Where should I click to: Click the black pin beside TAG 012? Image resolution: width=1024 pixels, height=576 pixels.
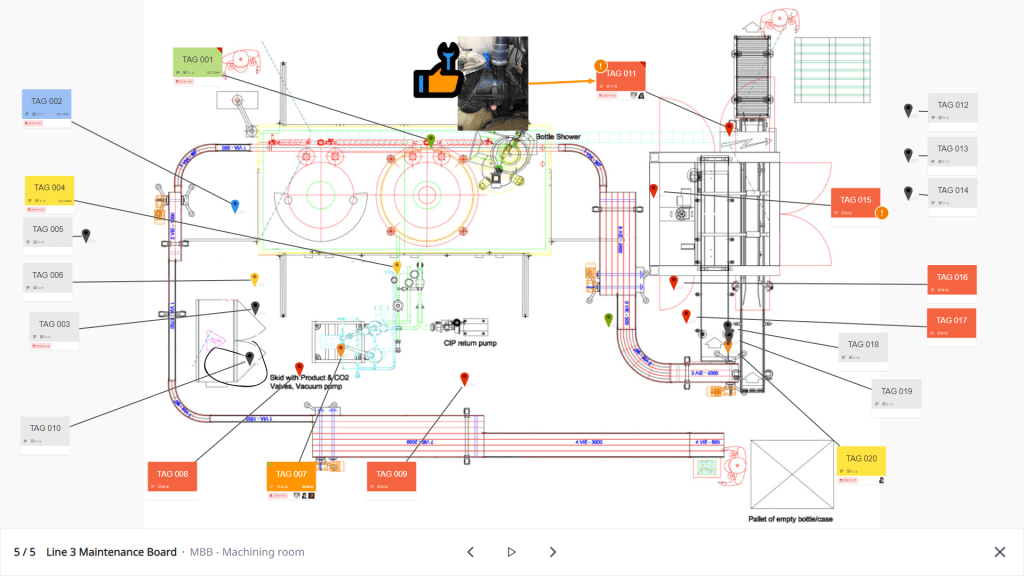[908, 110]
